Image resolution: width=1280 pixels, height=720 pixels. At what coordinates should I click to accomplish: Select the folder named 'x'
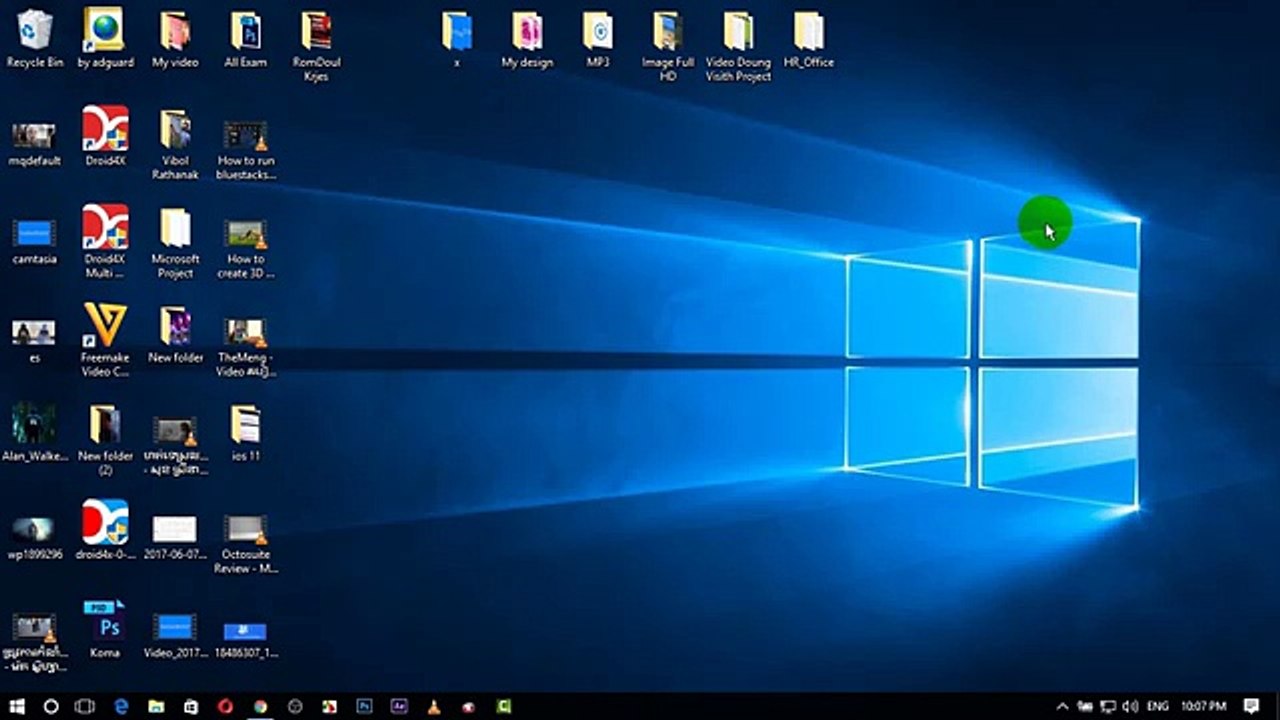(x=457, y=39)
